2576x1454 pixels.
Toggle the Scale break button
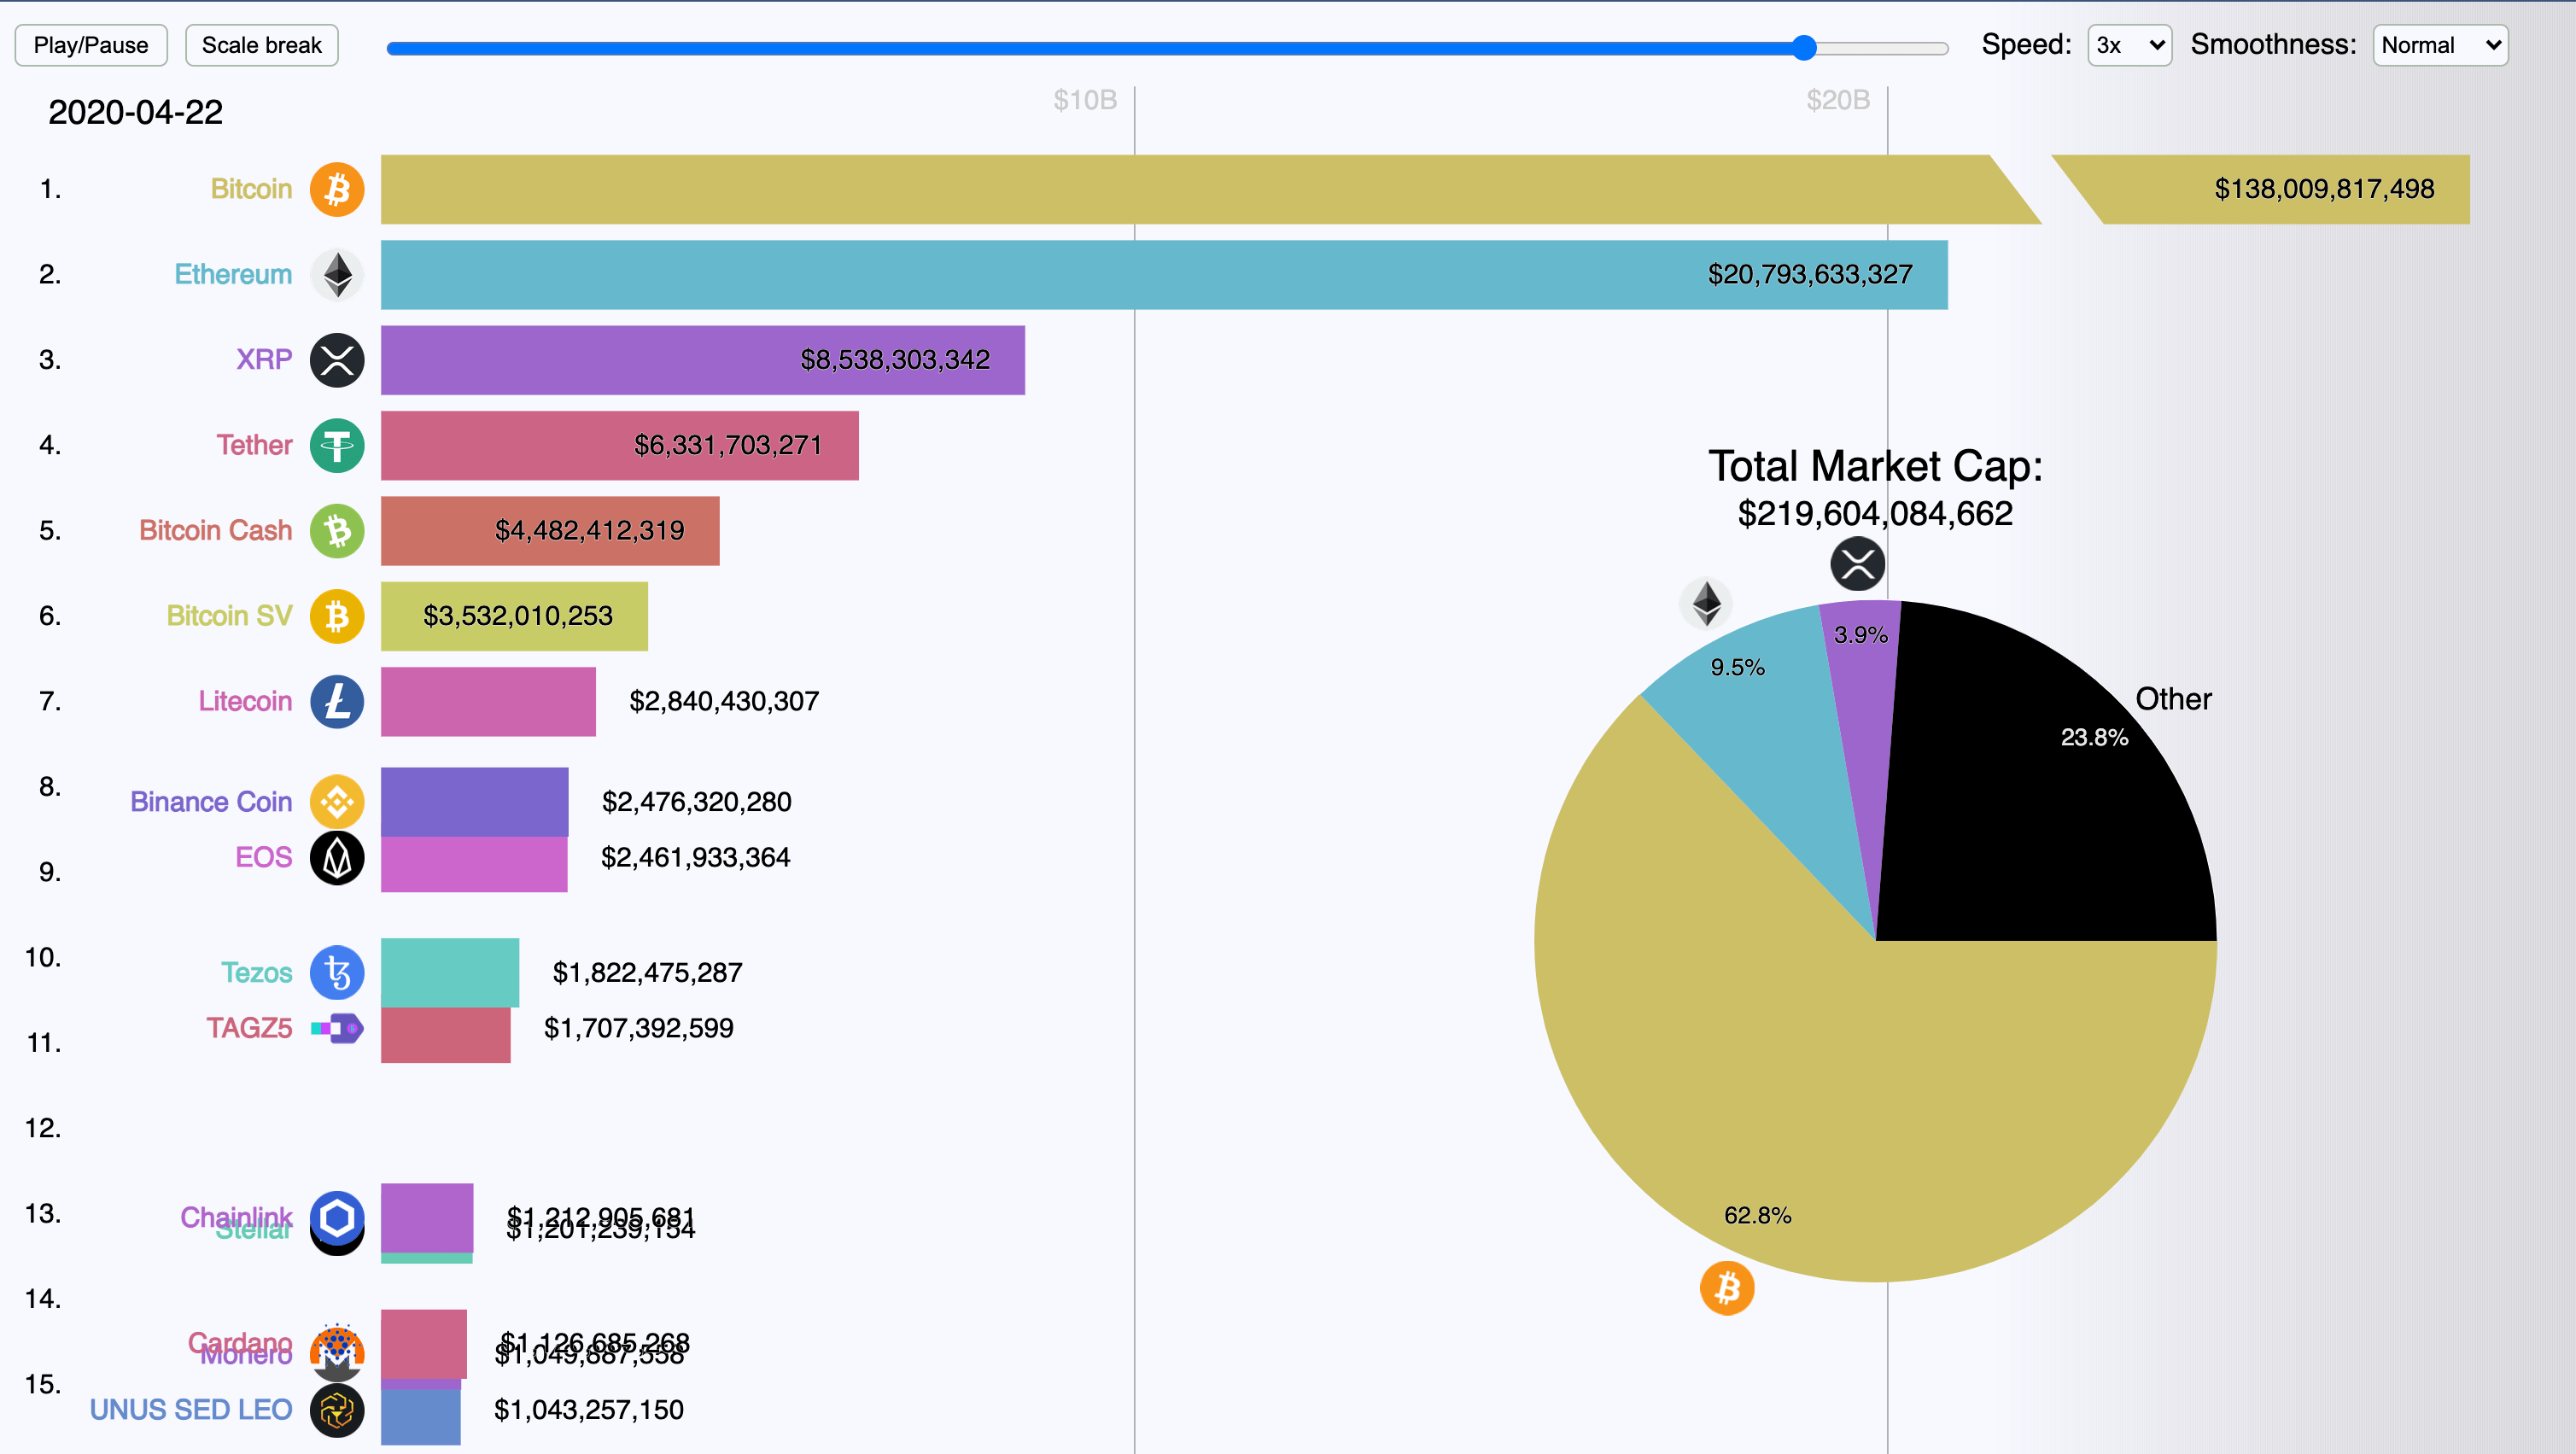[261, 45]
